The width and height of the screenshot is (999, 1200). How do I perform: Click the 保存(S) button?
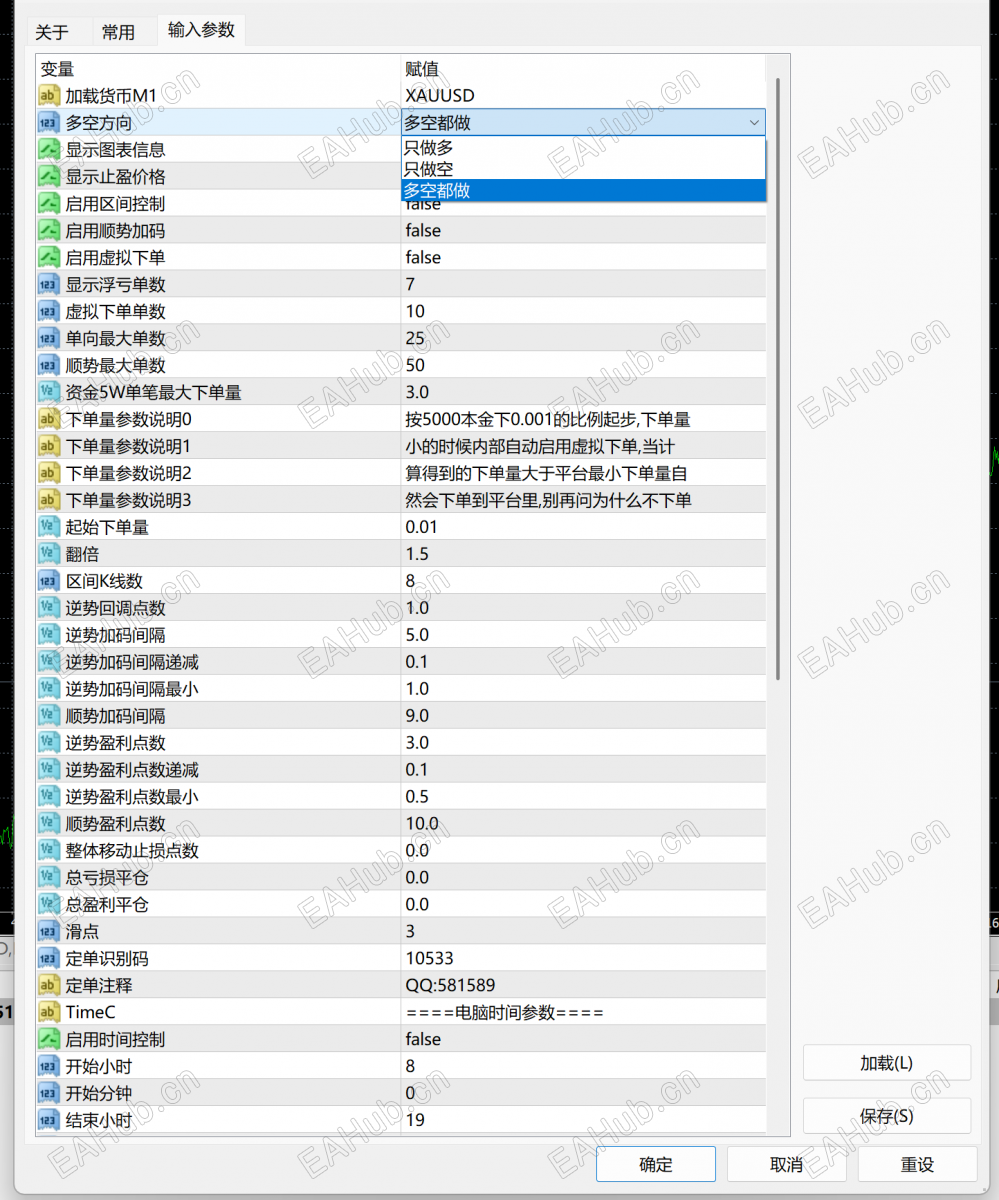(x=887, y=1116)
